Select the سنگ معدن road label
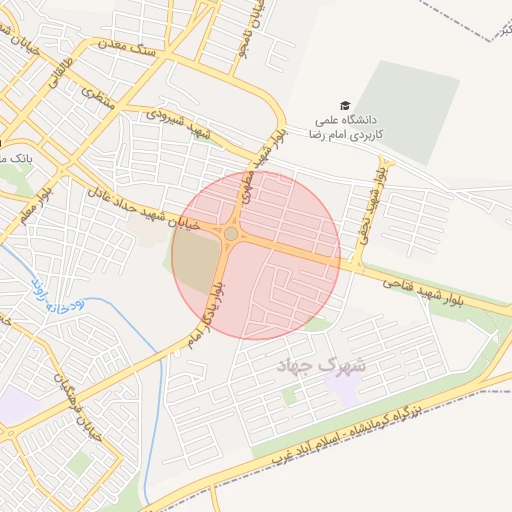This screenshot has width=512, height=512. [x=127, y=47]
